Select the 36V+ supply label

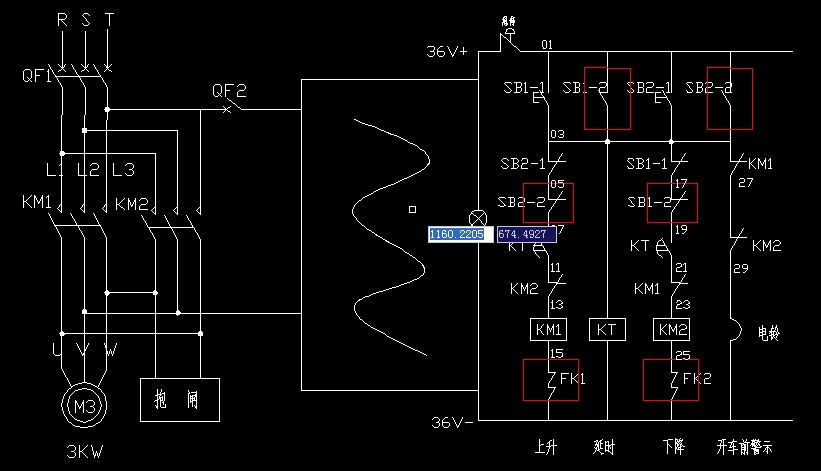[447, 51]
